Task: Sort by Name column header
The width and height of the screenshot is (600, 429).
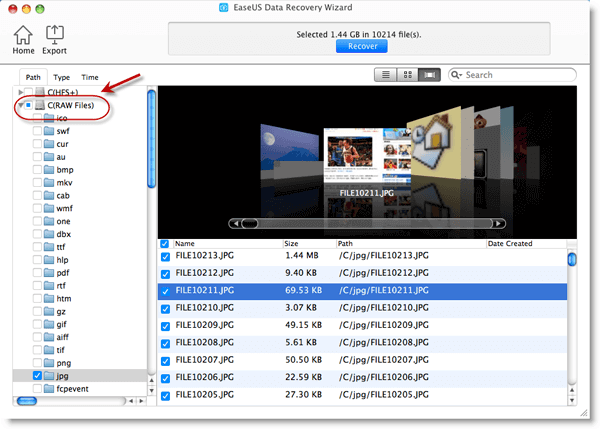Action: click(228, 243)
